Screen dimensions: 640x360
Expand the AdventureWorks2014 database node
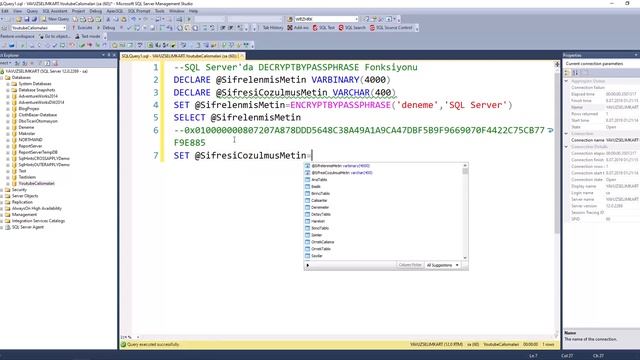pyautogui.click(x=8, y=96)
